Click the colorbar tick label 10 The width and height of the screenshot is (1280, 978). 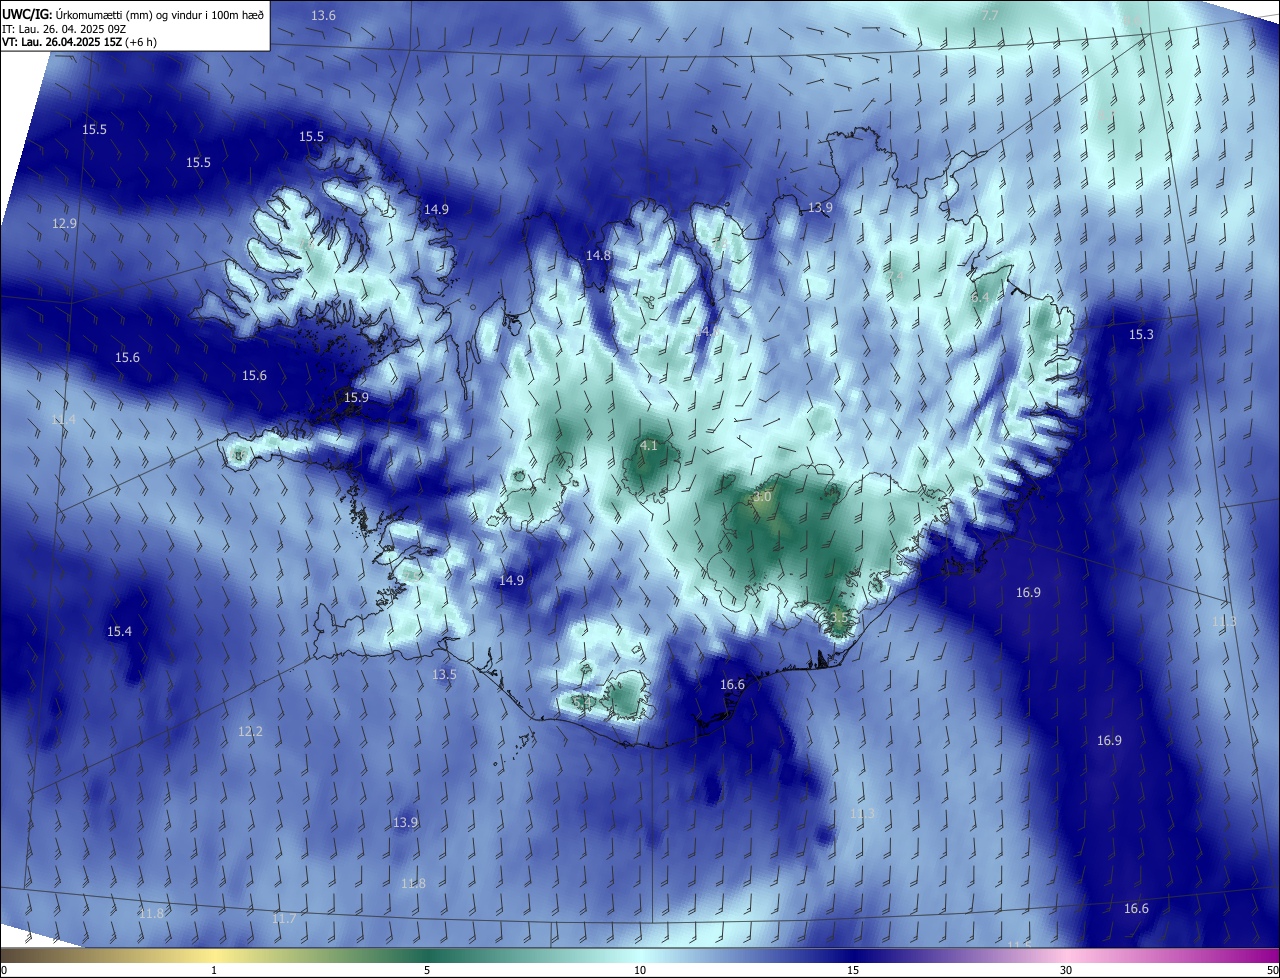[x=640, y=971]
